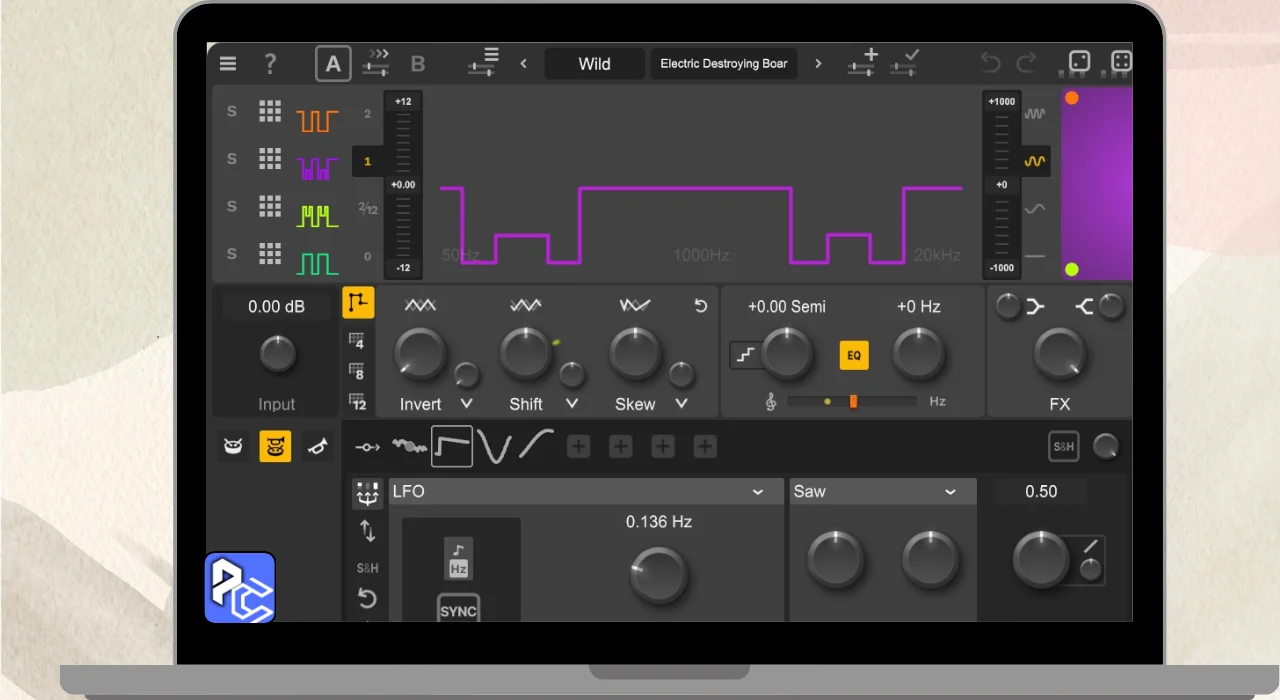Expand the LFO type dropdown
The height and width of the screenshot is (700, 1280).
[x=757, y=492]
